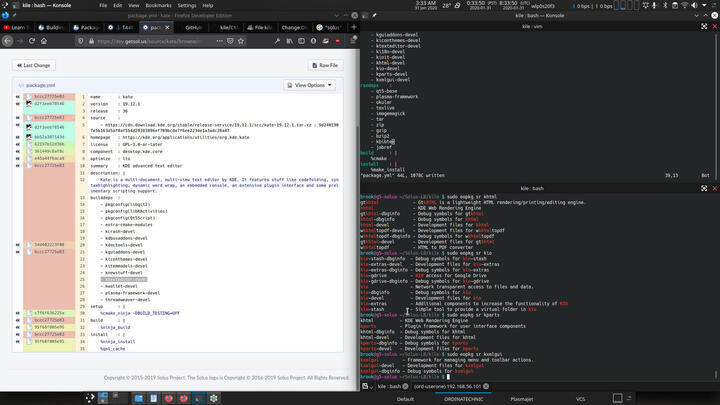Open the Konsole Edit menu
Viewport: 720px width, 405px height.
(118, 6)
